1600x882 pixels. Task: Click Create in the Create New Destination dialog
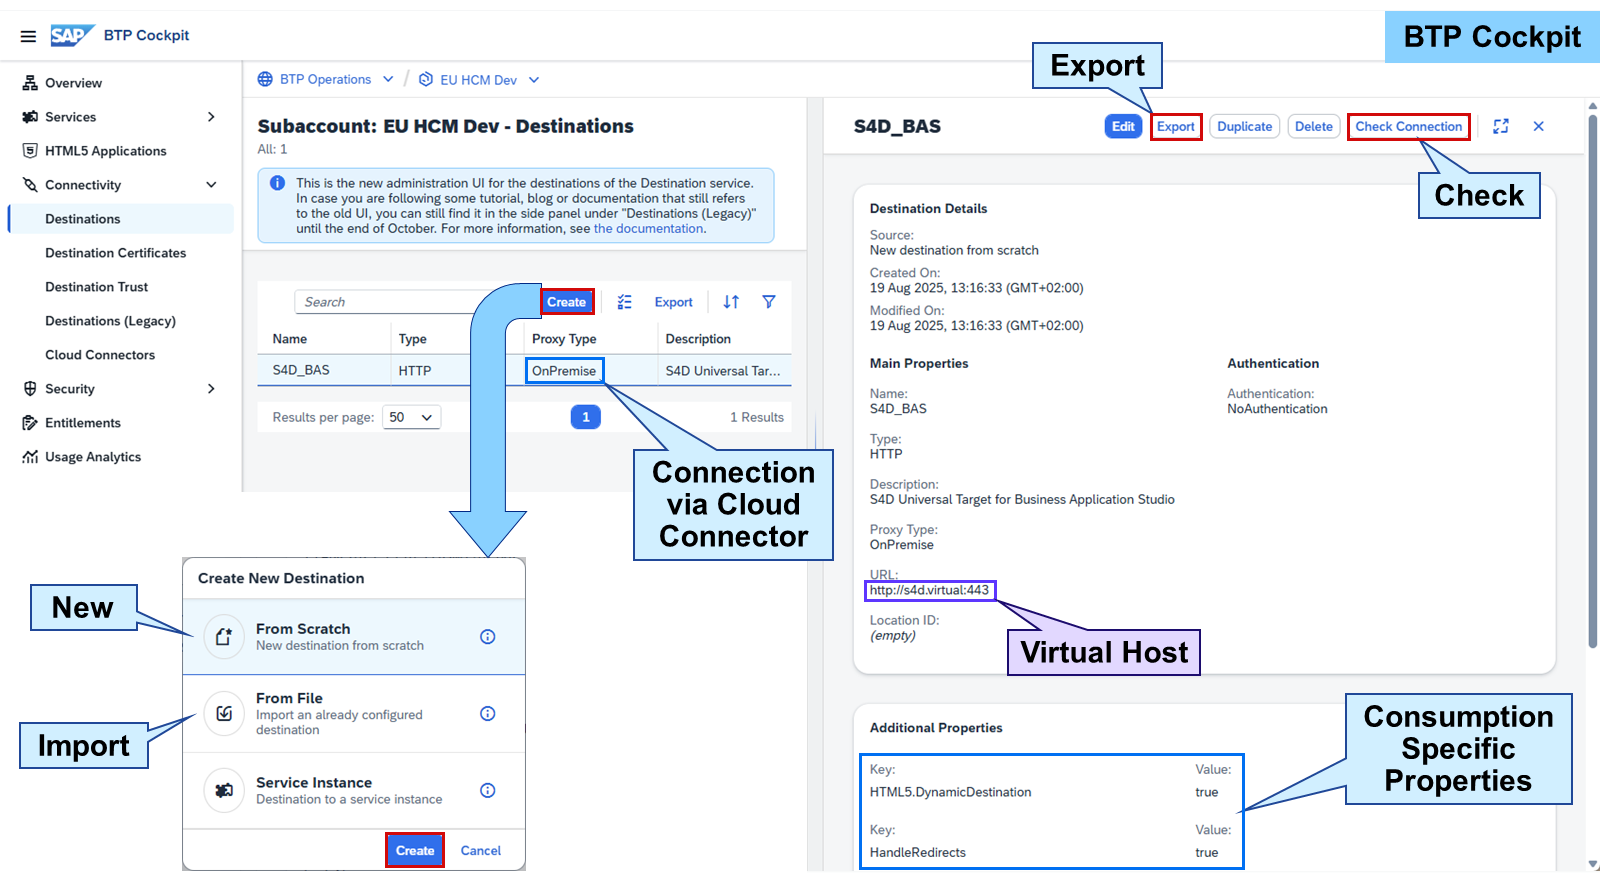[415, 850]
